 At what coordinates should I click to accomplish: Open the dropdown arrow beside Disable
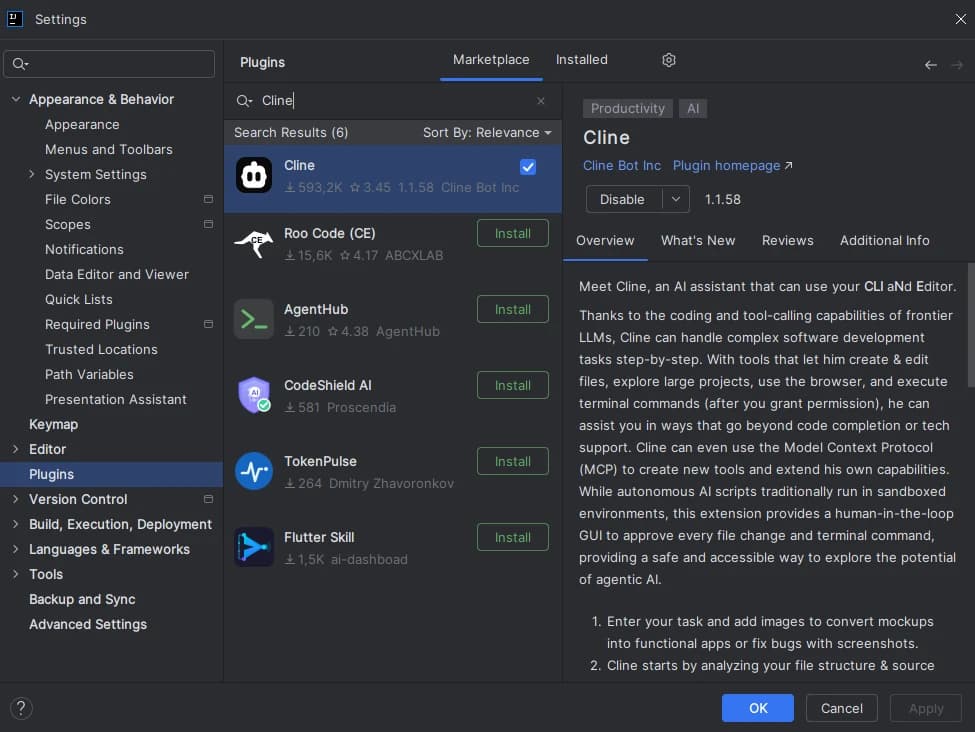[x=675, y=199]
